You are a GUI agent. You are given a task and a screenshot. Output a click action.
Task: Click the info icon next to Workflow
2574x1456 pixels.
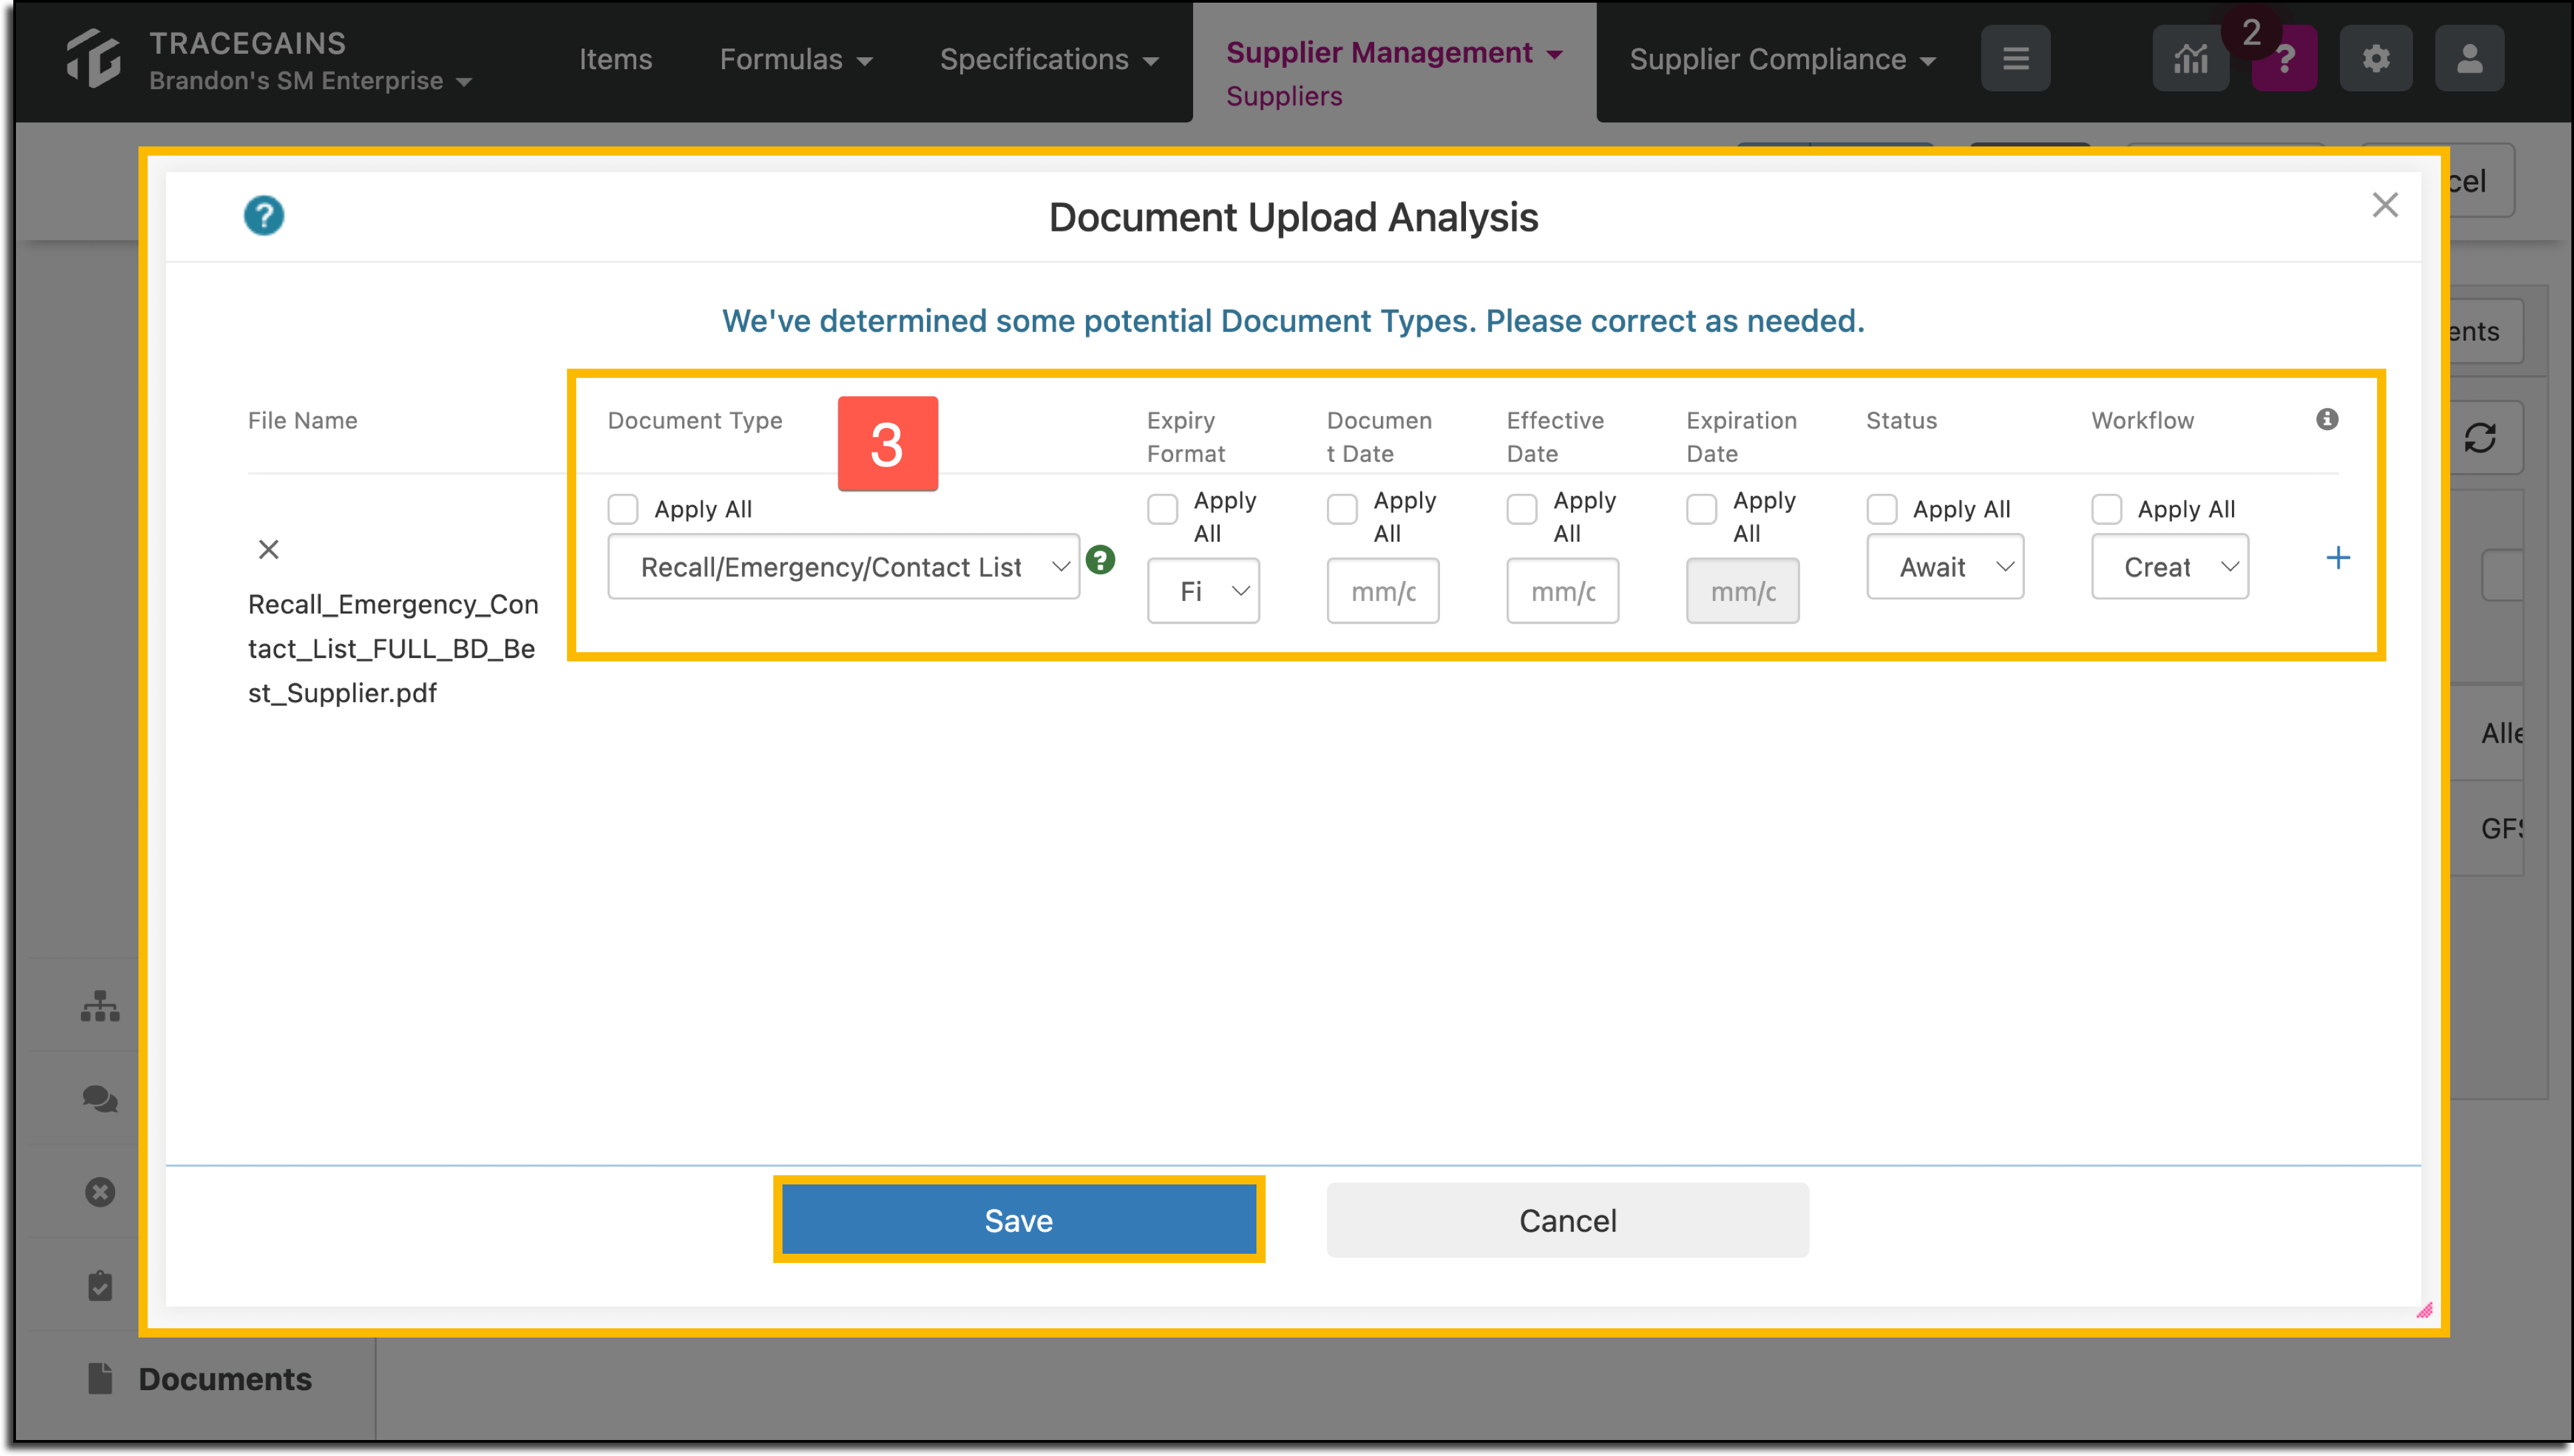pos(2327,419)
